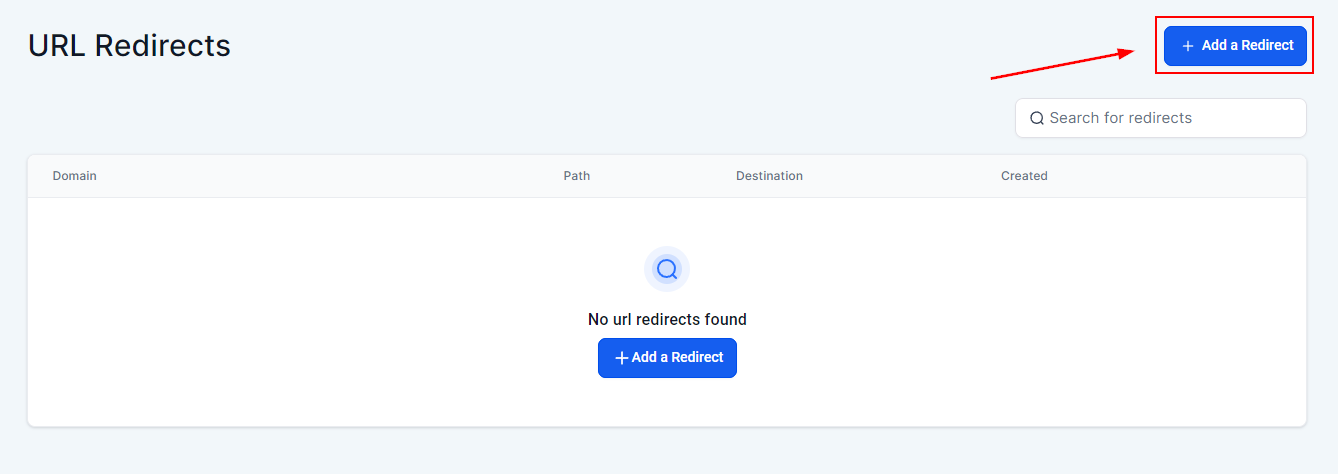The width and height of the screenshot is (1338, 474).
Task: Click Add a Redirect under the empty-state message
Action: pyautogui.click(x=667, y=358)
